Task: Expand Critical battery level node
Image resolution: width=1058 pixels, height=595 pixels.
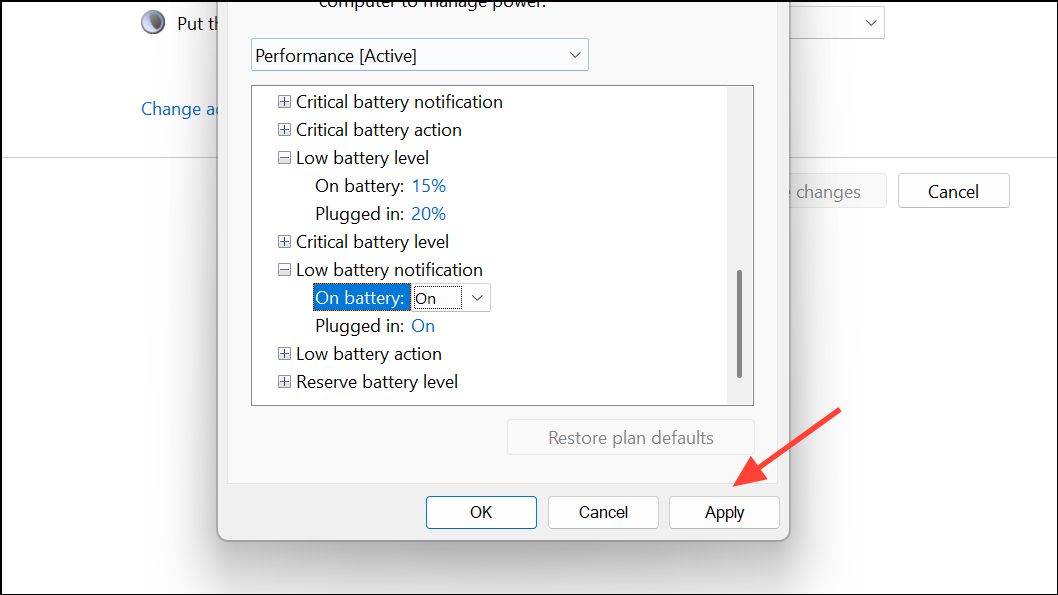Action: [284, 242]
